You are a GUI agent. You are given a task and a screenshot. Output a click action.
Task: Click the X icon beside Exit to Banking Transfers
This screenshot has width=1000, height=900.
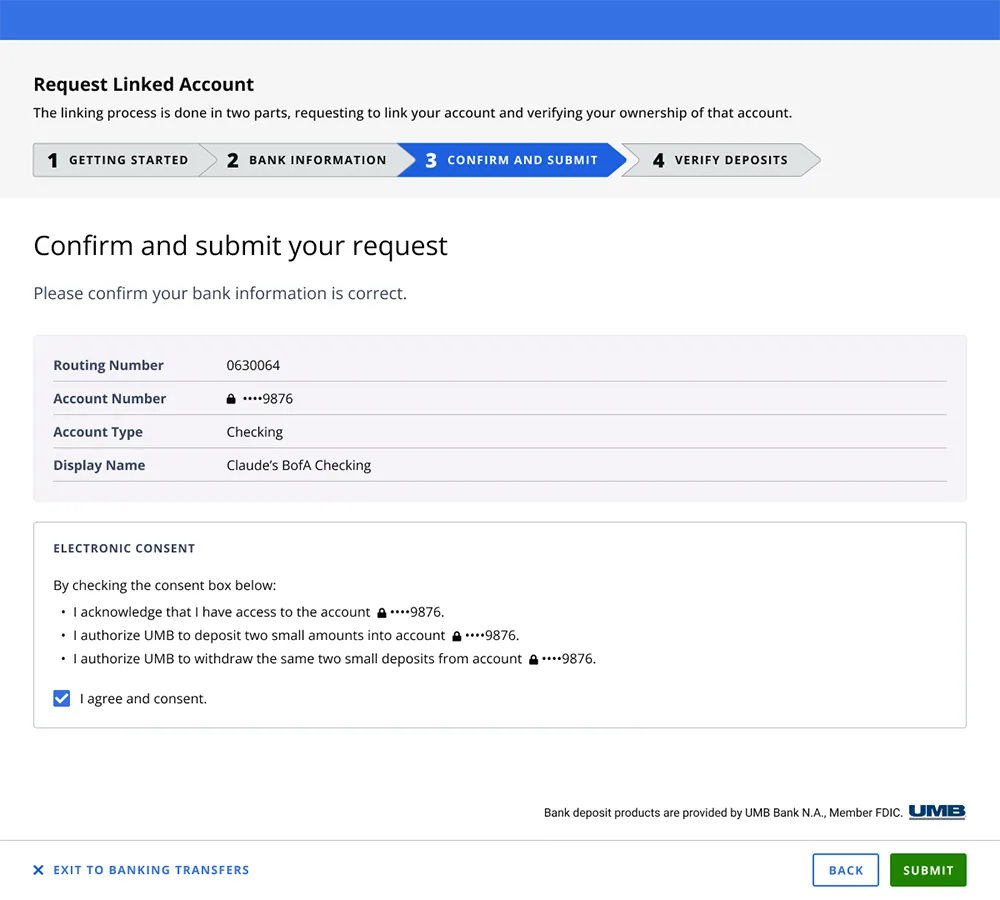coord(38,870)
